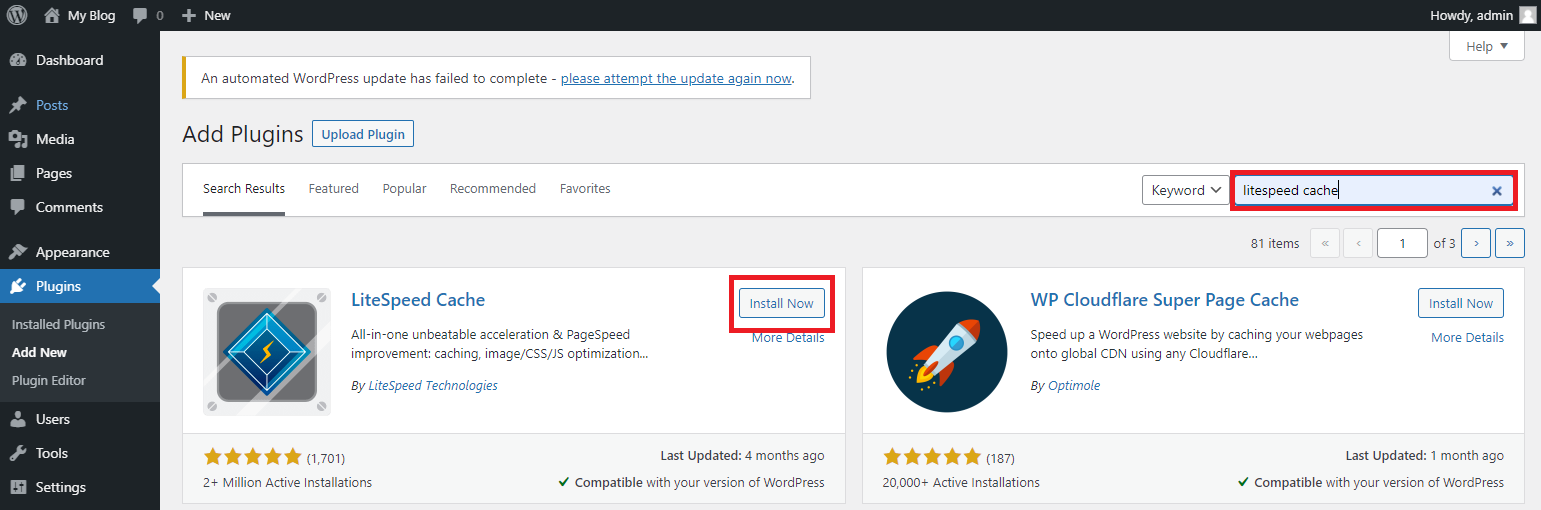This screenshot has height=510, width=1541.
Task: Visit My Blog site home
Action: coord(80,15)
